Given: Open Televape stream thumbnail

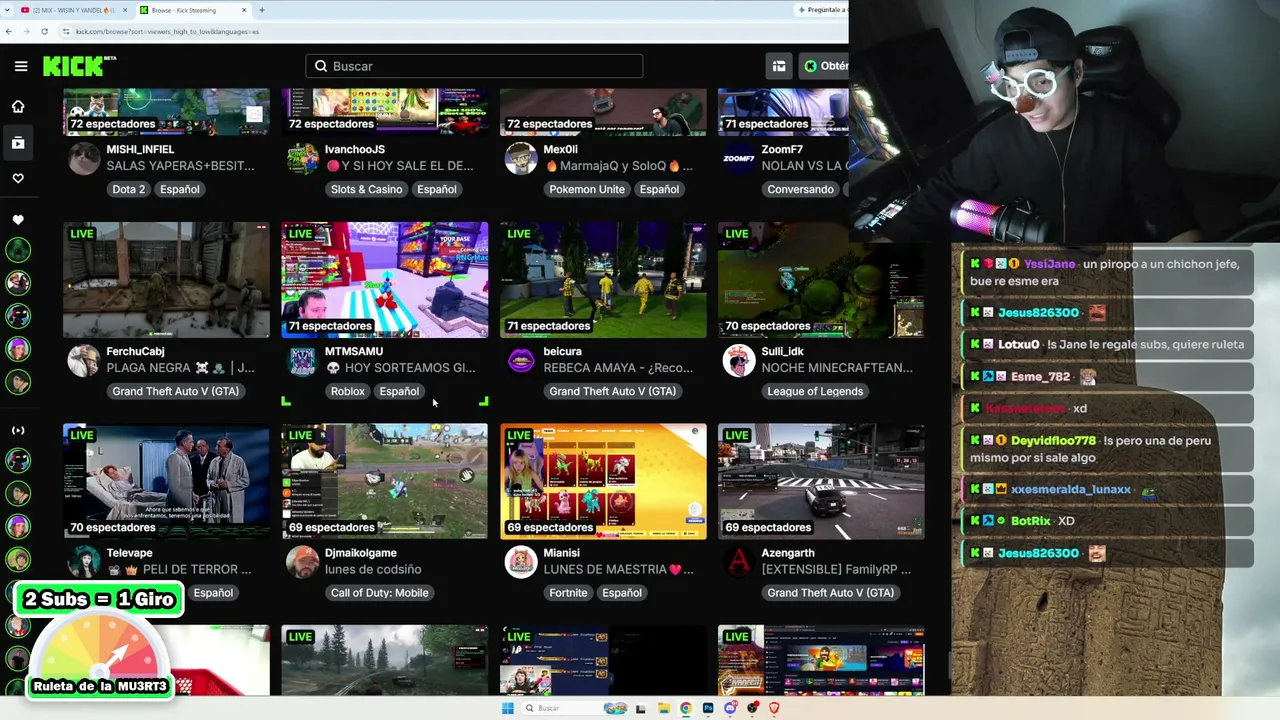Looking at the screenshot, I should [x=166, y=482].
